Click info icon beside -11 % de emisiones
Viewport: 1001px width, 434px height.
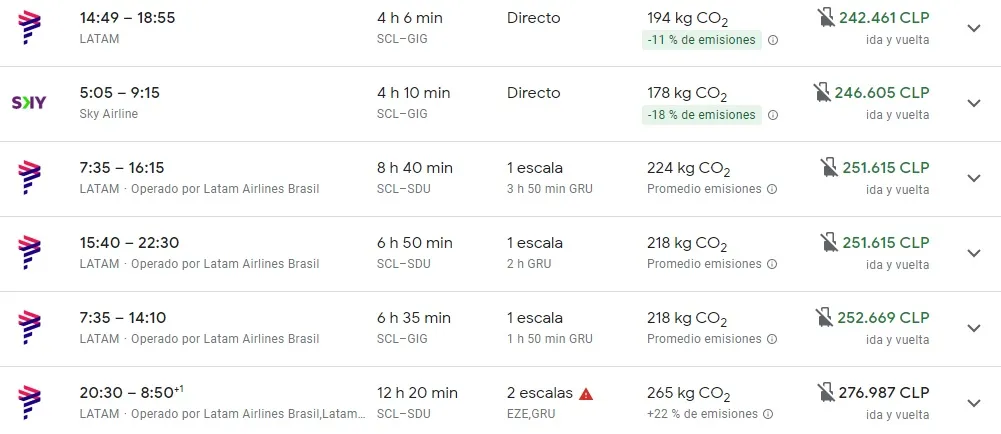[x=773, y=40]
